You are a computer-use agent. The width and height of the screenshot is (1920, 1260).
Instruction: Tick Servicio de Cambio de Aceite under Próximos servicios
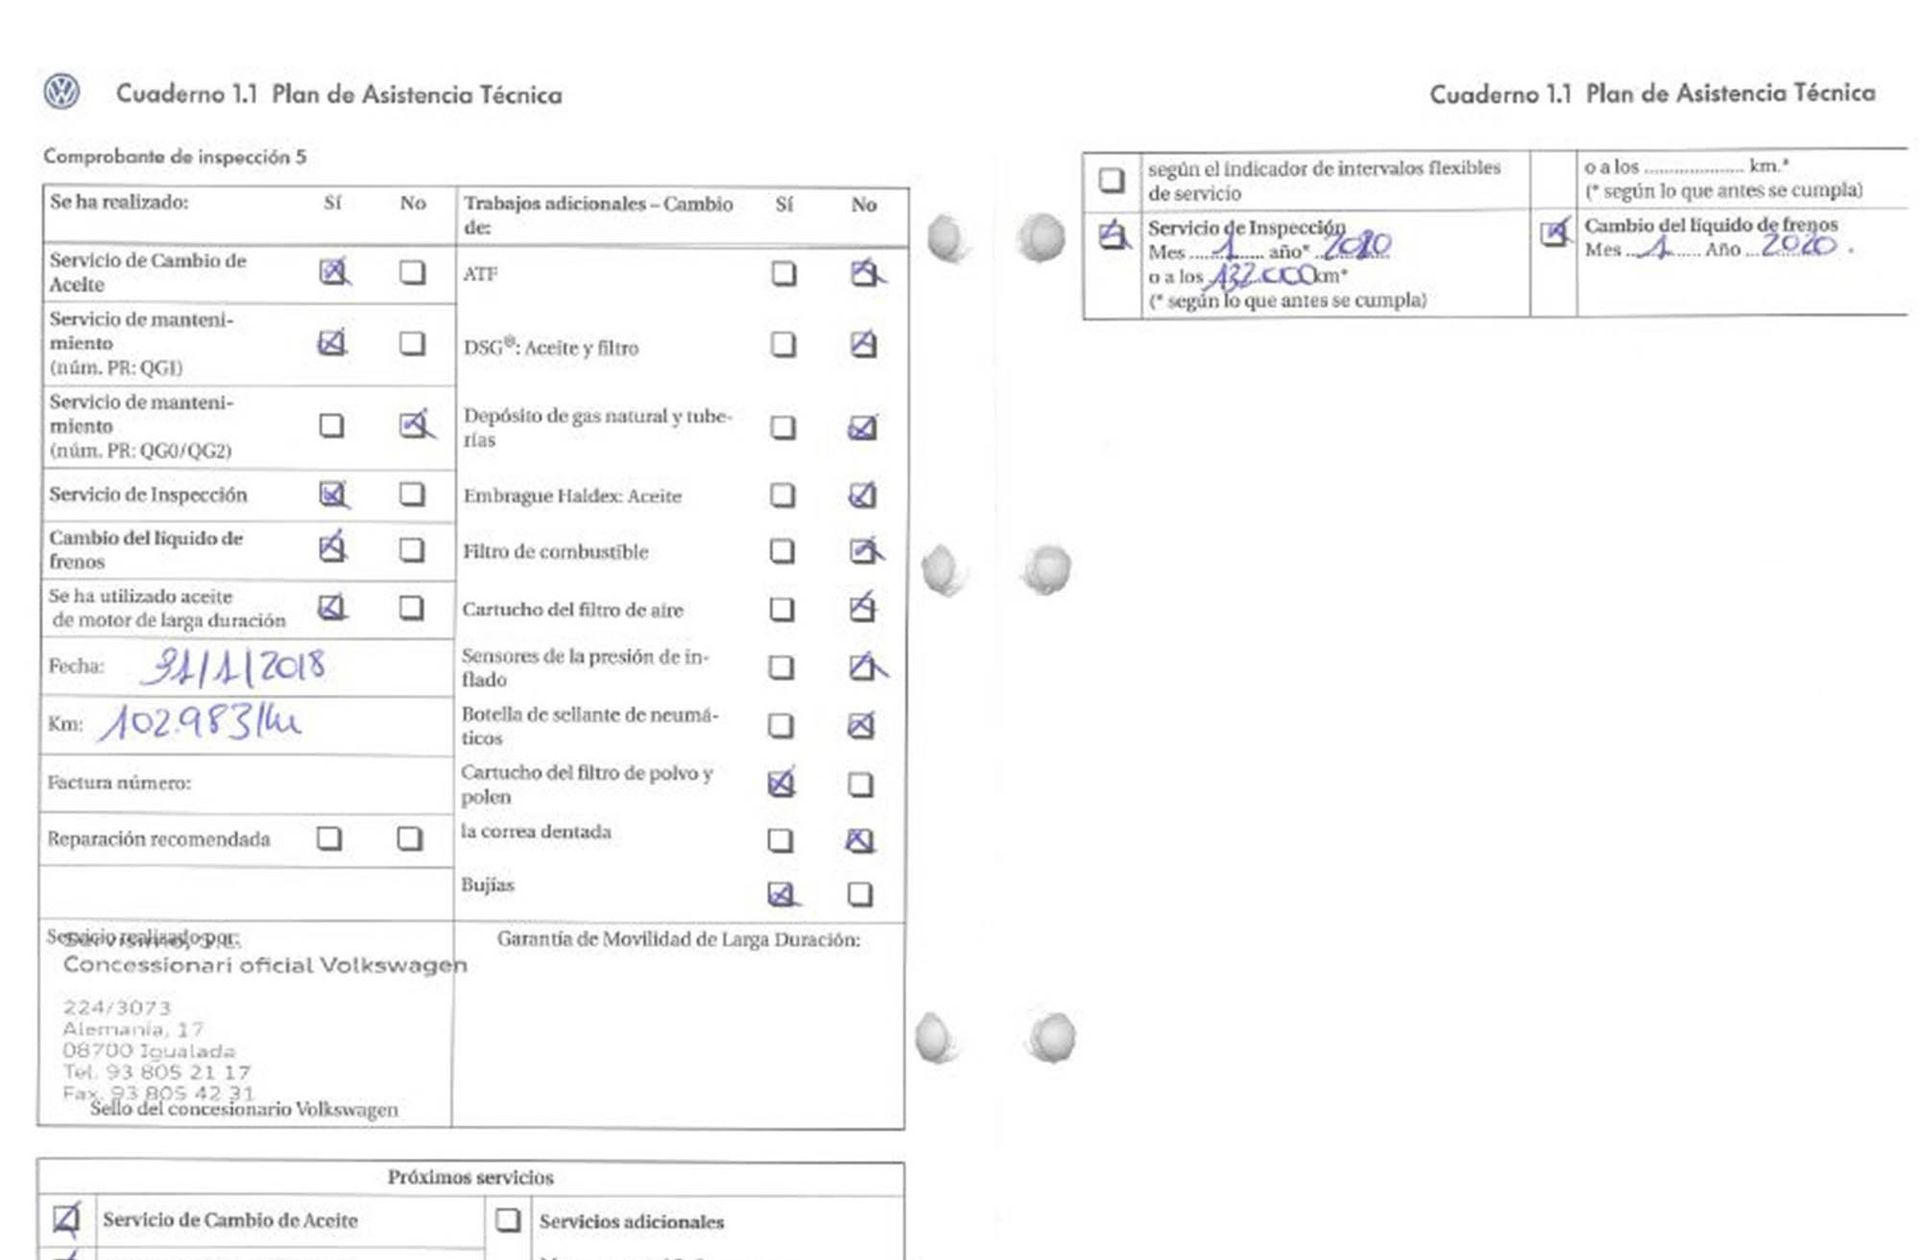click(x=66, y=1219)
